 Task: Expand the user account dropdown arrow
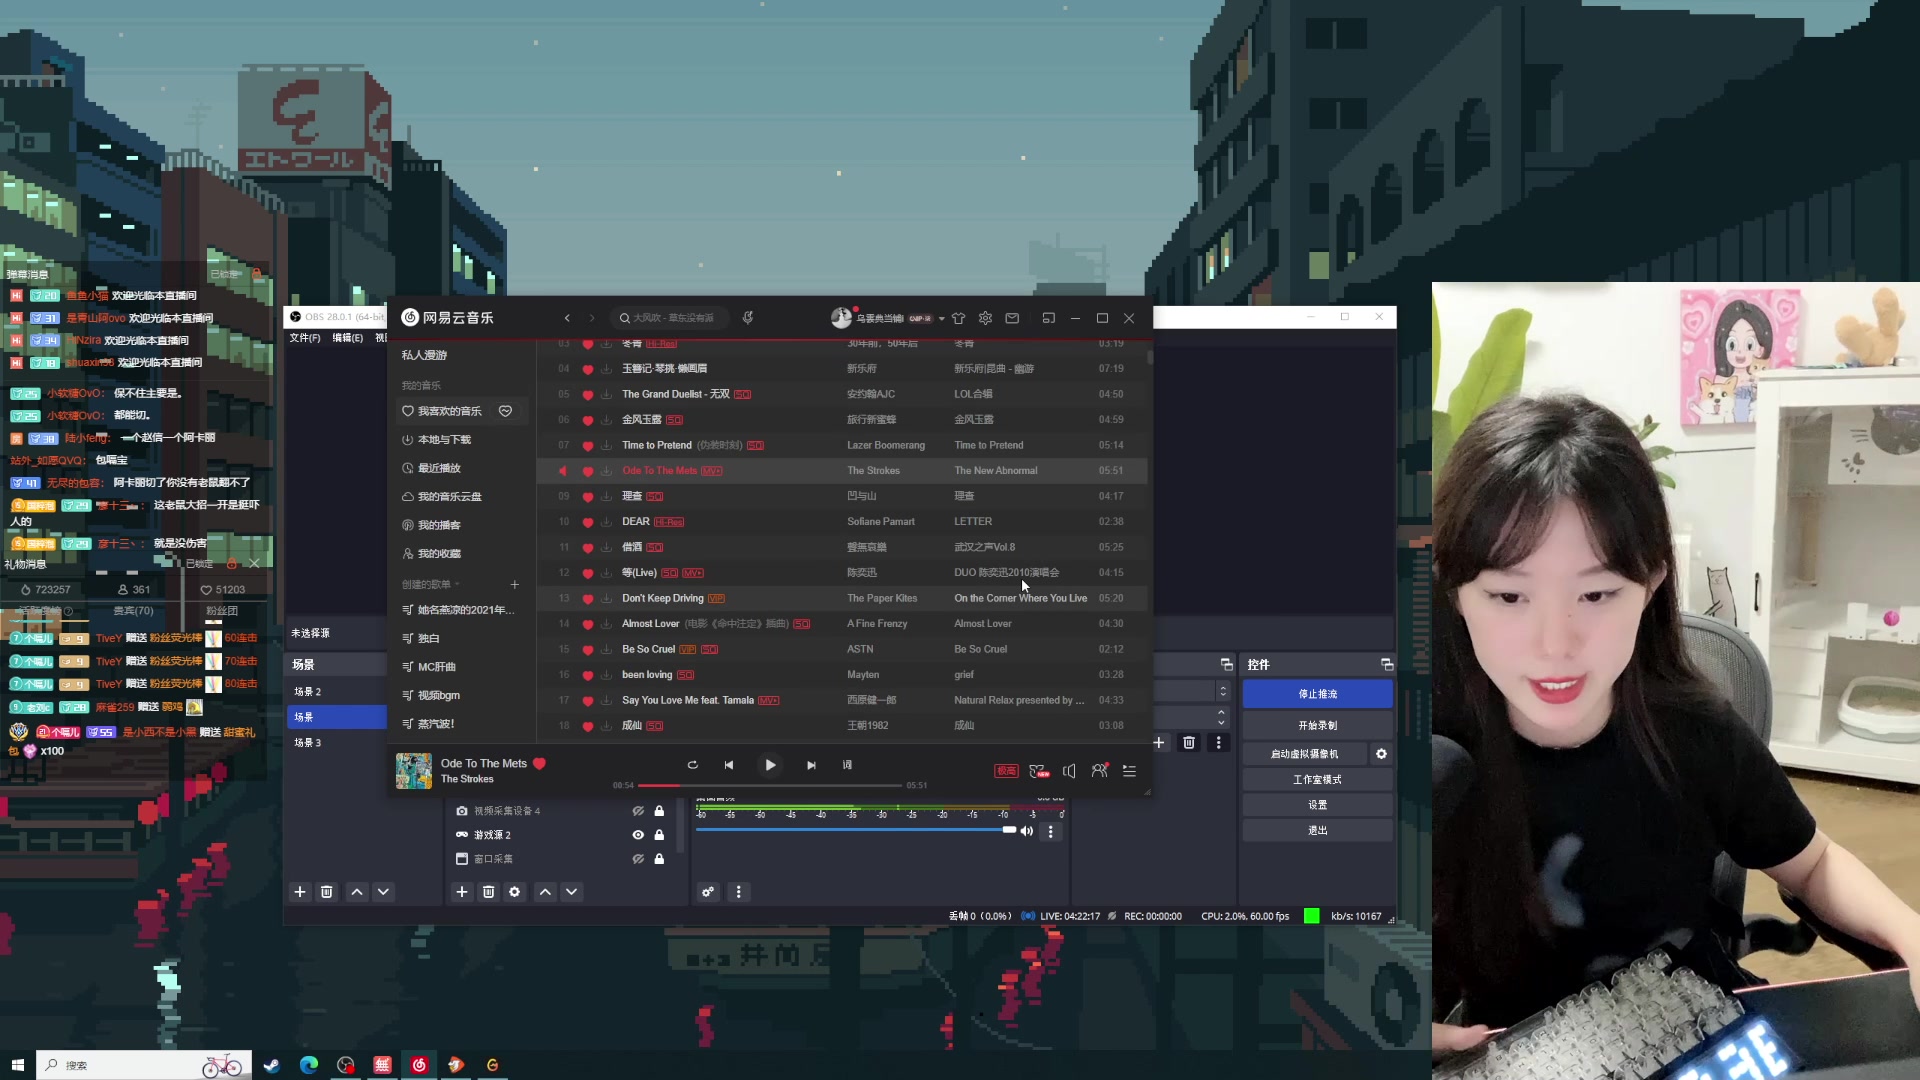point(941,319)
